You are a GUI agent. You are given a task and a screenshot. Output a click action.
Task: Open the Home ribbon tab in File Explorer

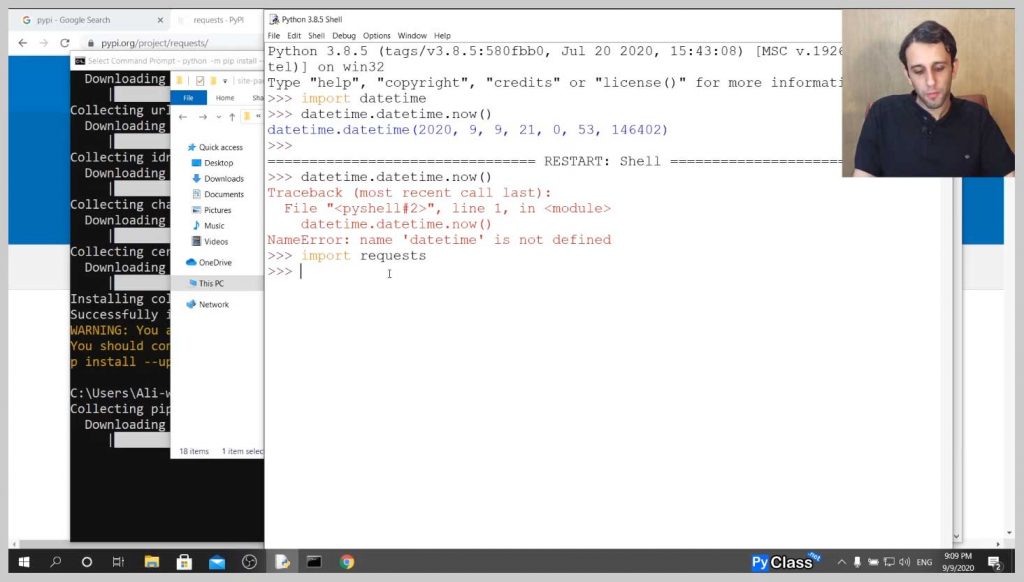[x=225, y=98]
